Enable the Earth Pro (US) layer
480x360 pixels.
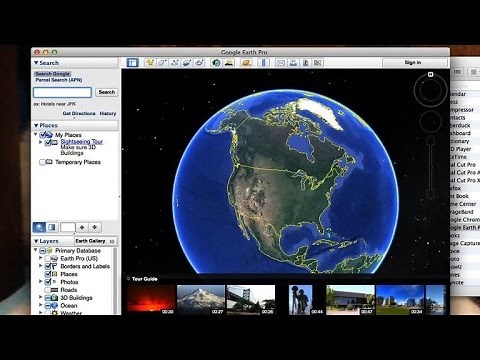click(48, 259)
